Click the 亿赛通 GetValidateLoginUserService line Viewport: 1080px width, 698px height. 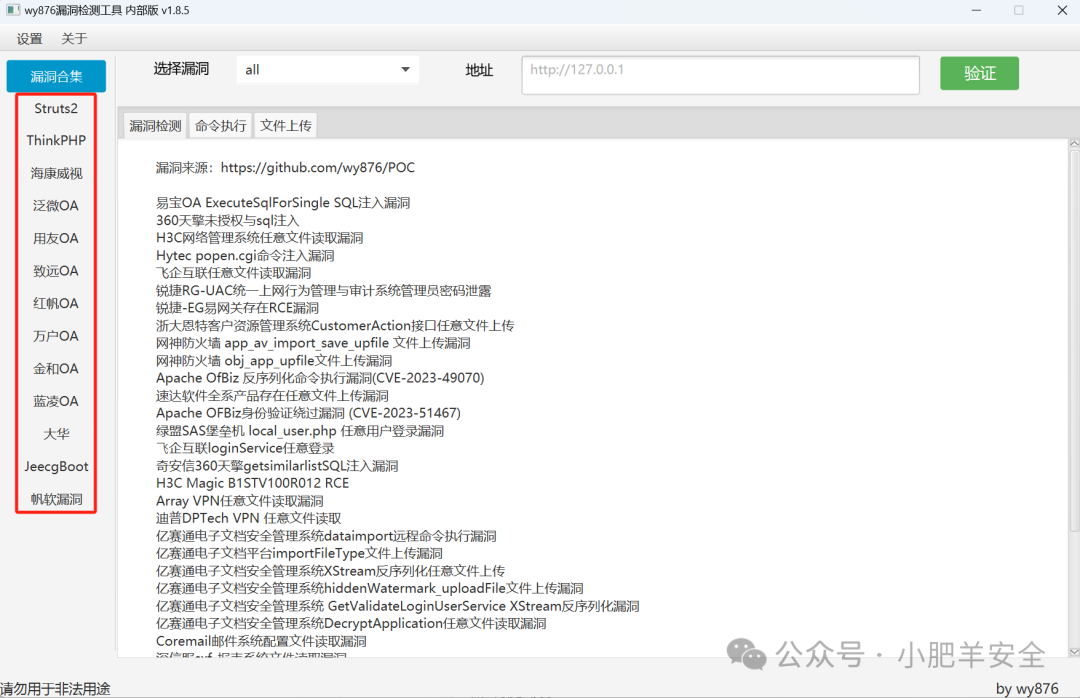[x=397, y=606]
